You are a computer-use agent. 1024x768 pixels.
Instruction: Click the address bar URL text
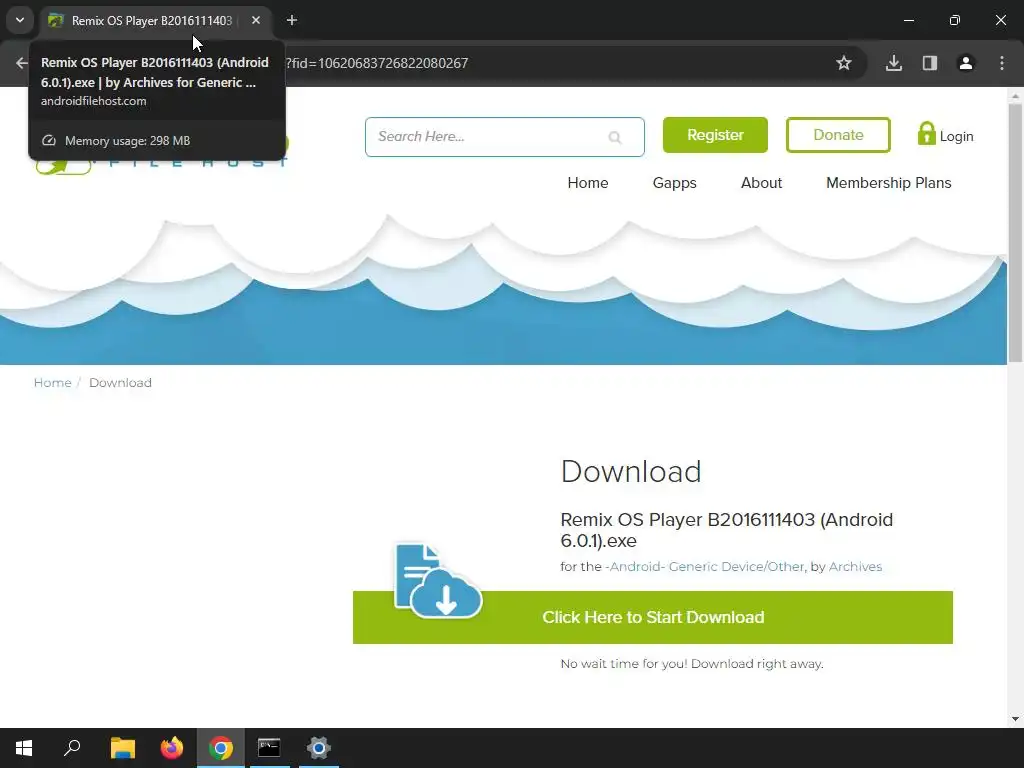(377, 63)
